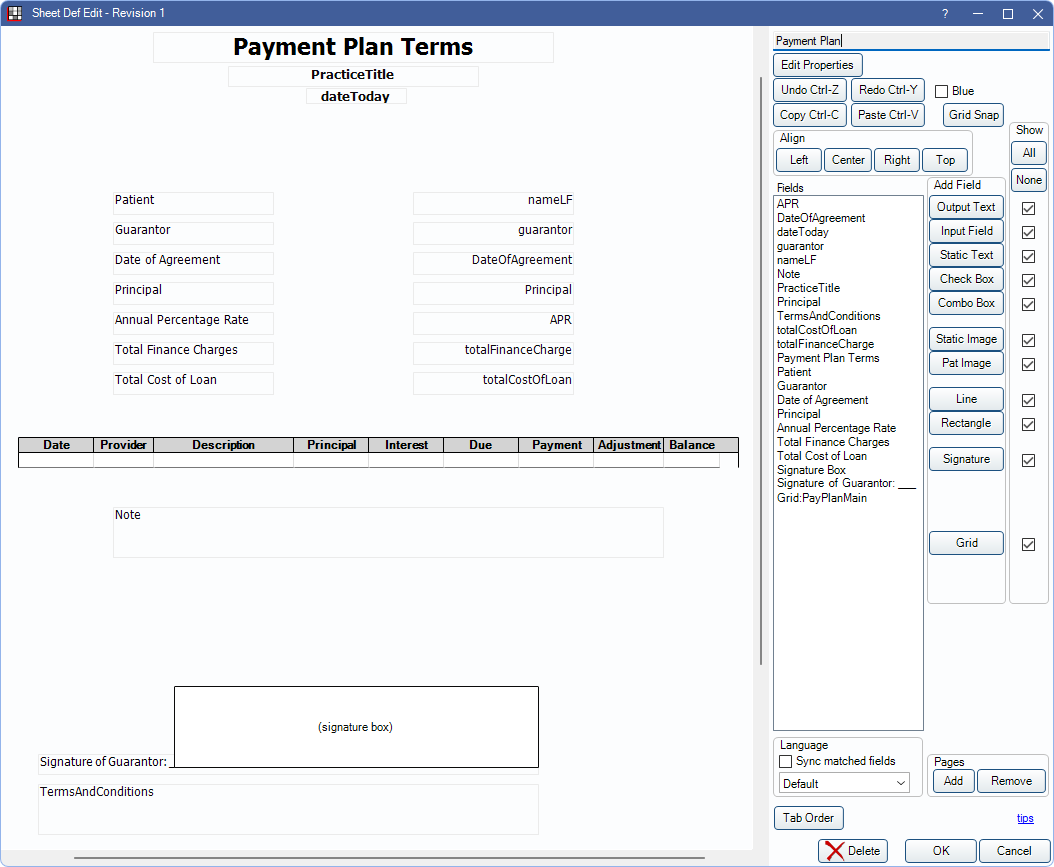This screenshot has width=1054, height=867.
Task: Align selected fields to Center
Action: coord(848,160)
